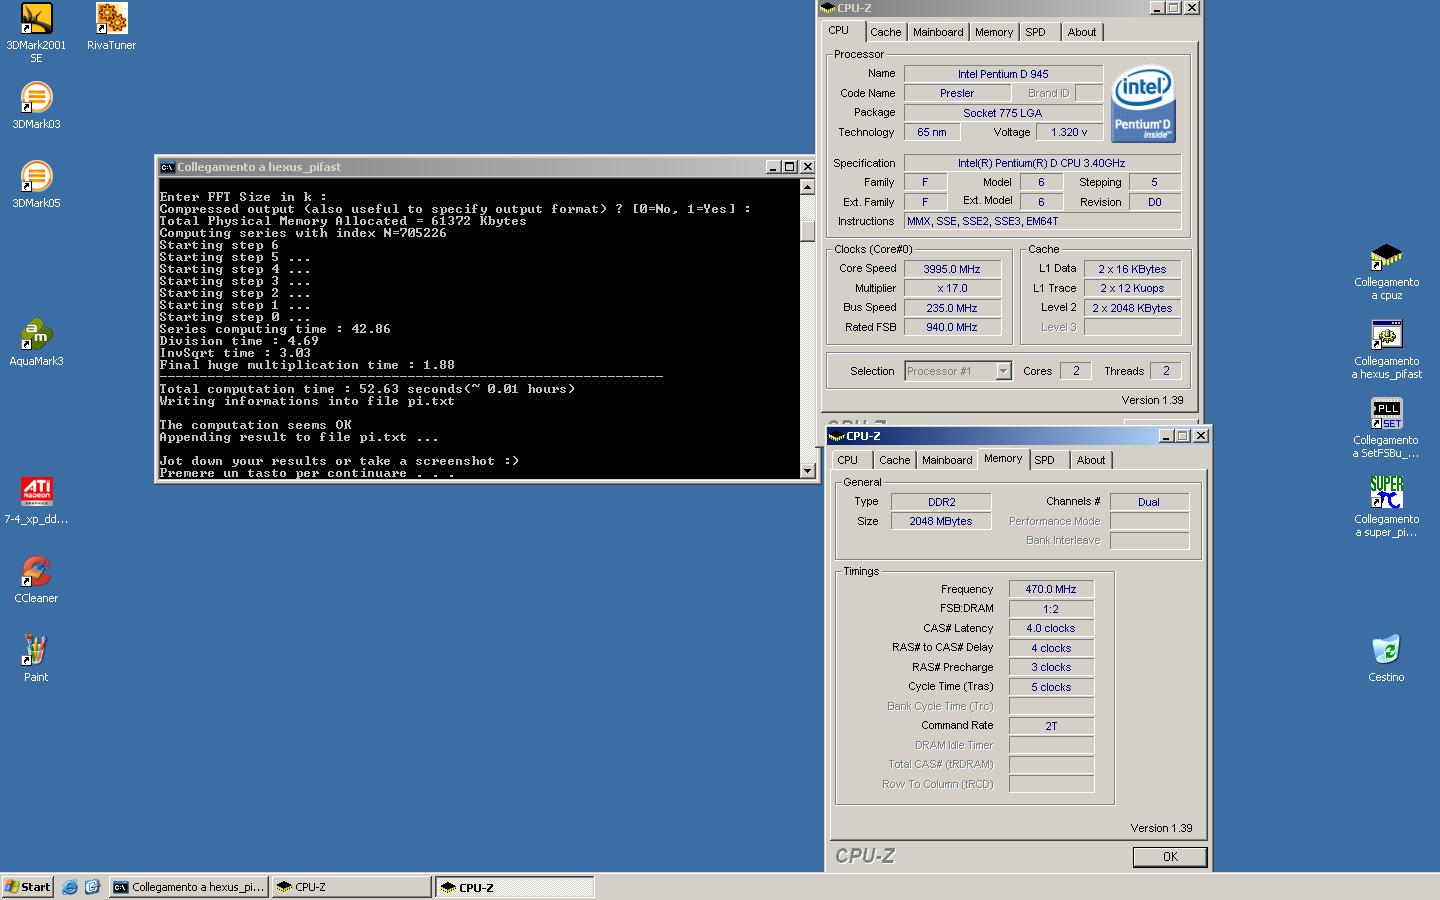Click the Bus Speed 235.0 MHz value
The height and width of the screenshot is (900, 1440).
pos(952,308)
